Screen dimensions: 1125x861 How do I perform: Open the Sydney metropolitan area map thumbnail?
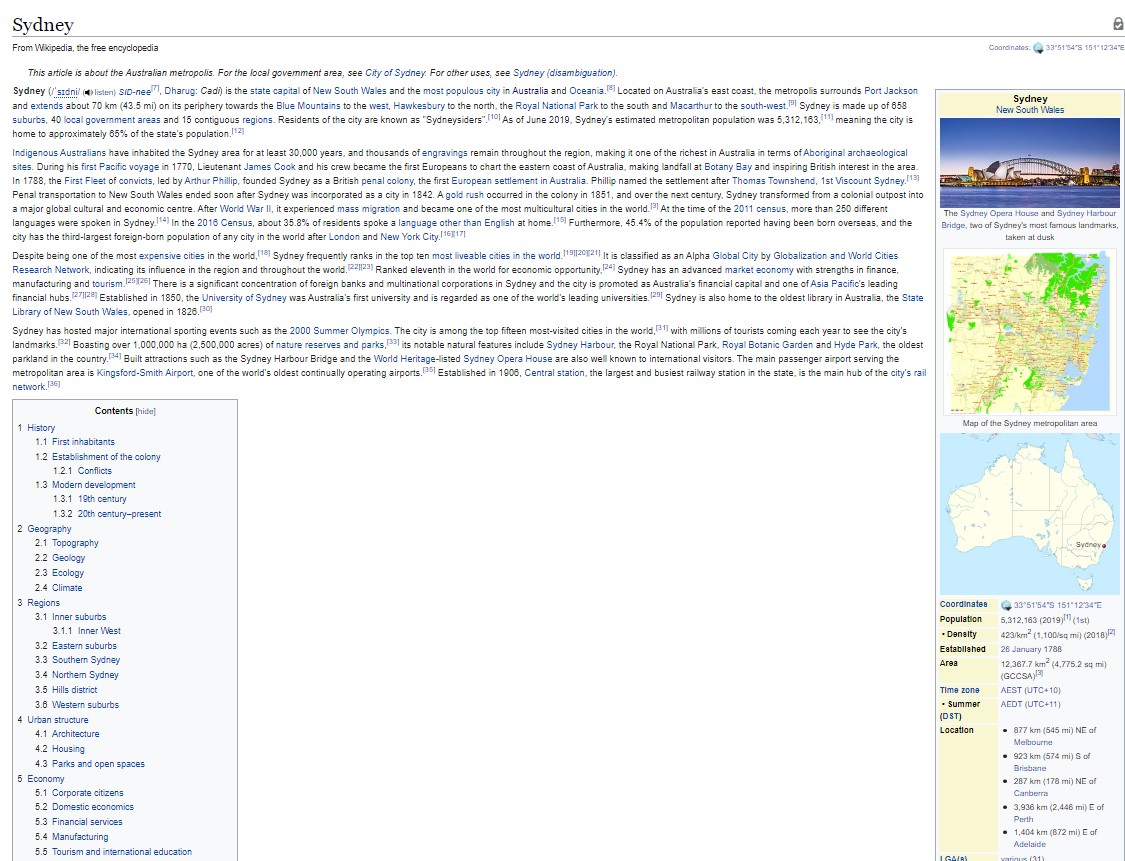pos(1029,332)
